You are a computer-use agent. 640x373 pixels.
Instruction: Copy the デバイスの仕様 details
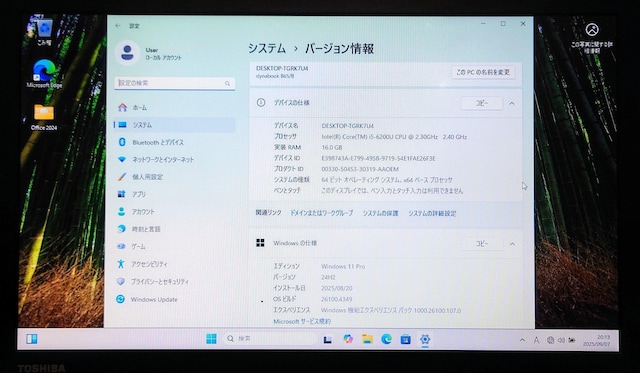coord(482,103)
